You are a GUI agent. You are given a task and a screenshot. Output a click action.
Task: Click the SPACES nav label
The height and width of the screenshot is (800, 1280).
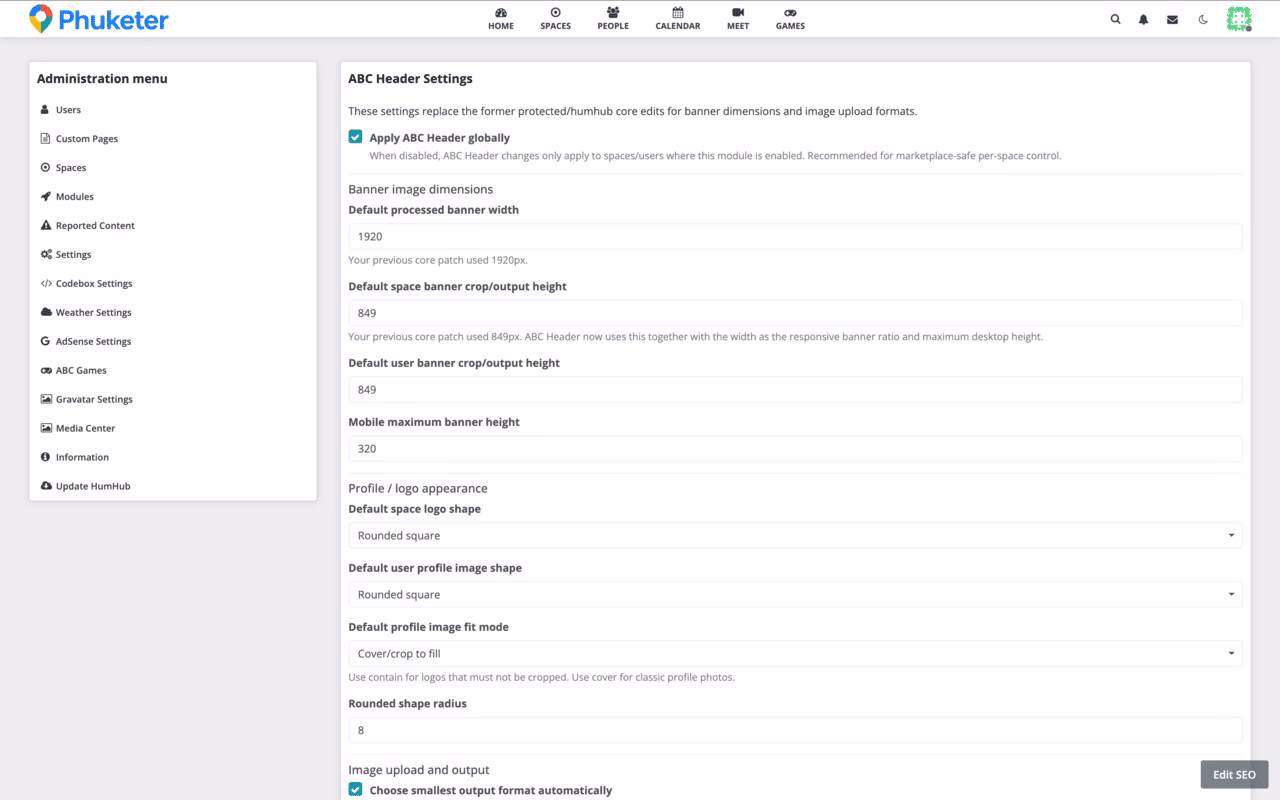pyautogui.click(x=555, y=26)
